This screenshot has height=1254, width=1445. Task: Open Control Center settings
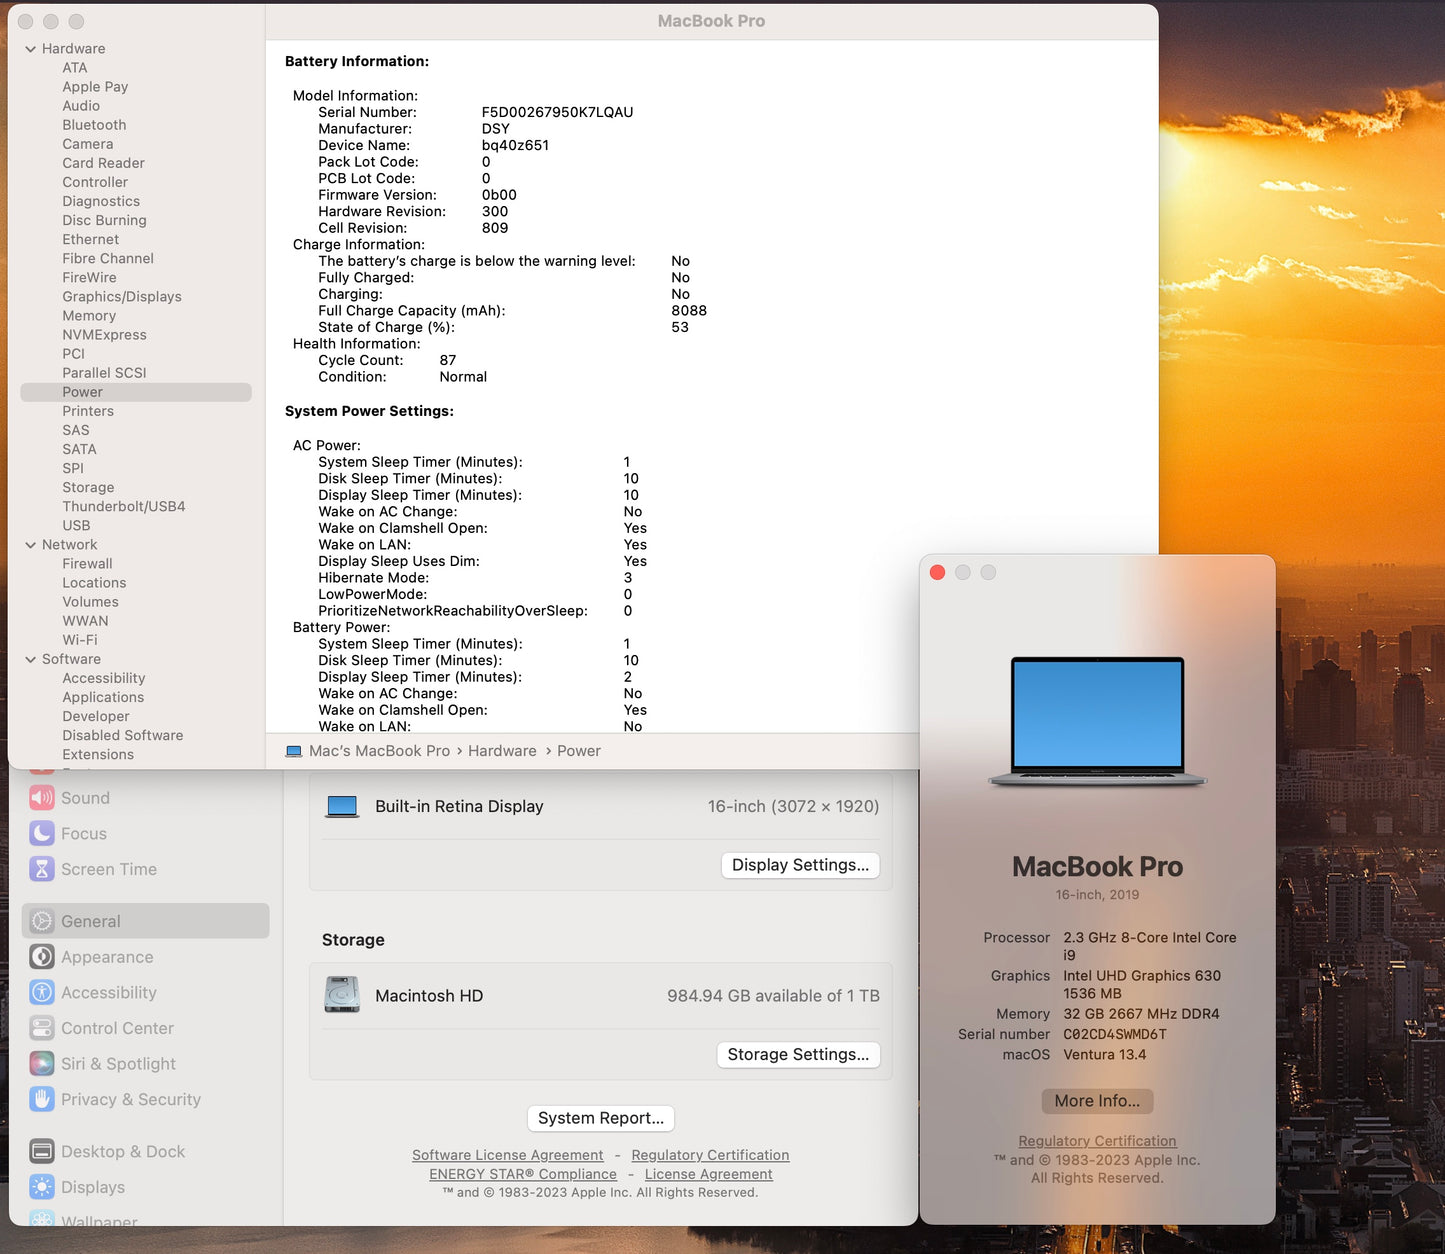[117, 1028]
